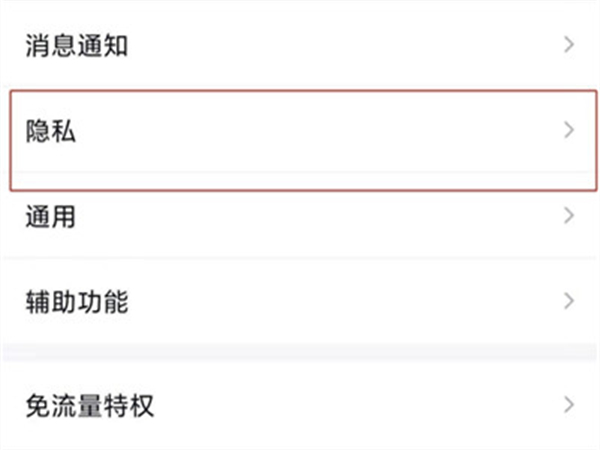Screen dimensions: 600x450
Task: Click the chevron arrow beside 通用
Action: pos(569,216)
